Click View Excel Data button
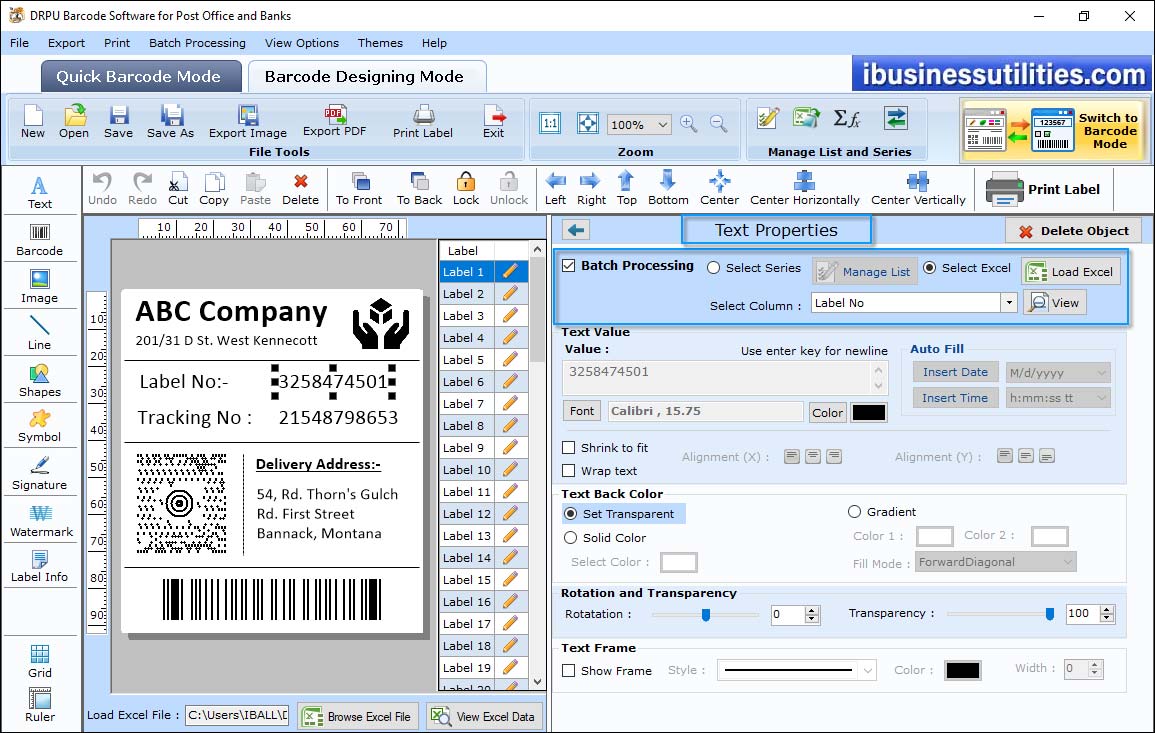Image resolution: width=1155 pixels, height=733 pixels. tap(484, 717)
